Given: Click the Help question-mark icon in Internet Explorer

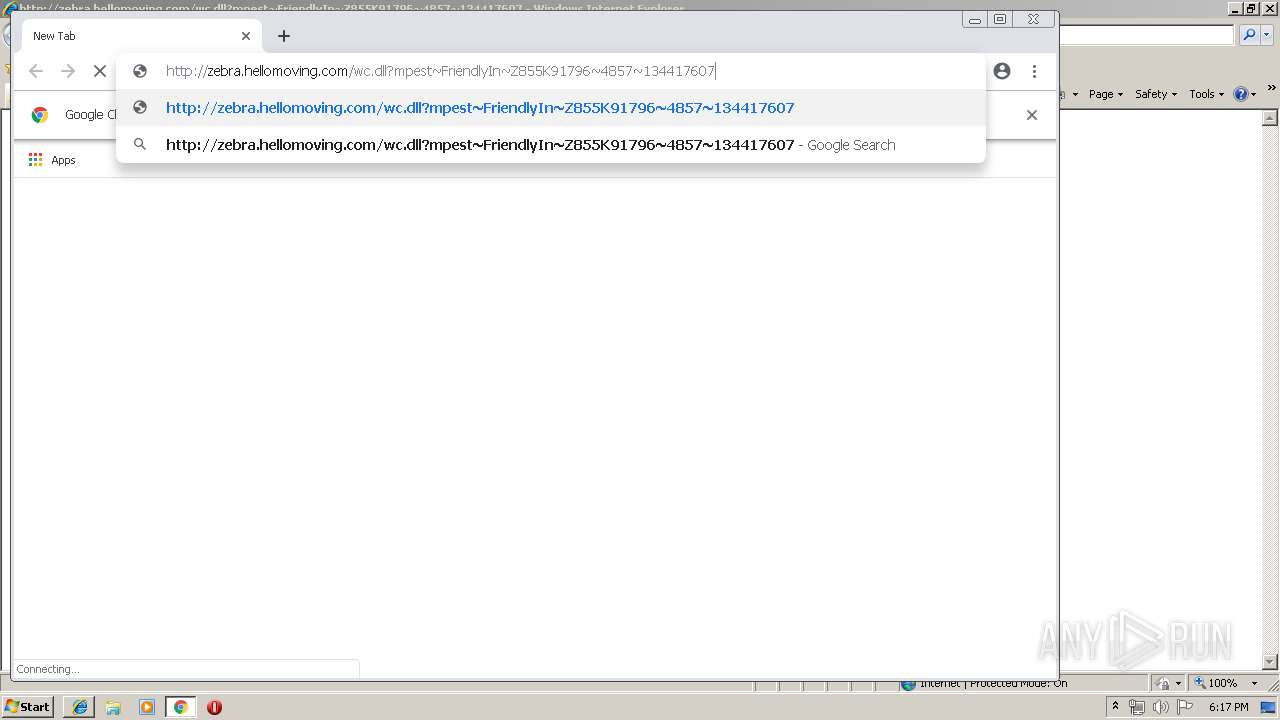Looking at the screenshot, I should click(1241, 94).
